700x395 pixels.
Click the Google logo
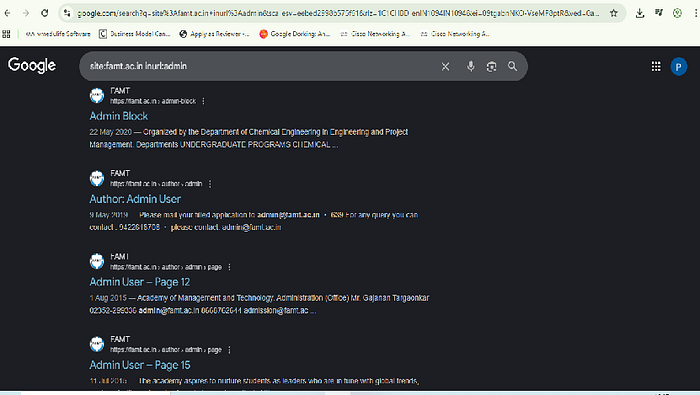(32, 66)
